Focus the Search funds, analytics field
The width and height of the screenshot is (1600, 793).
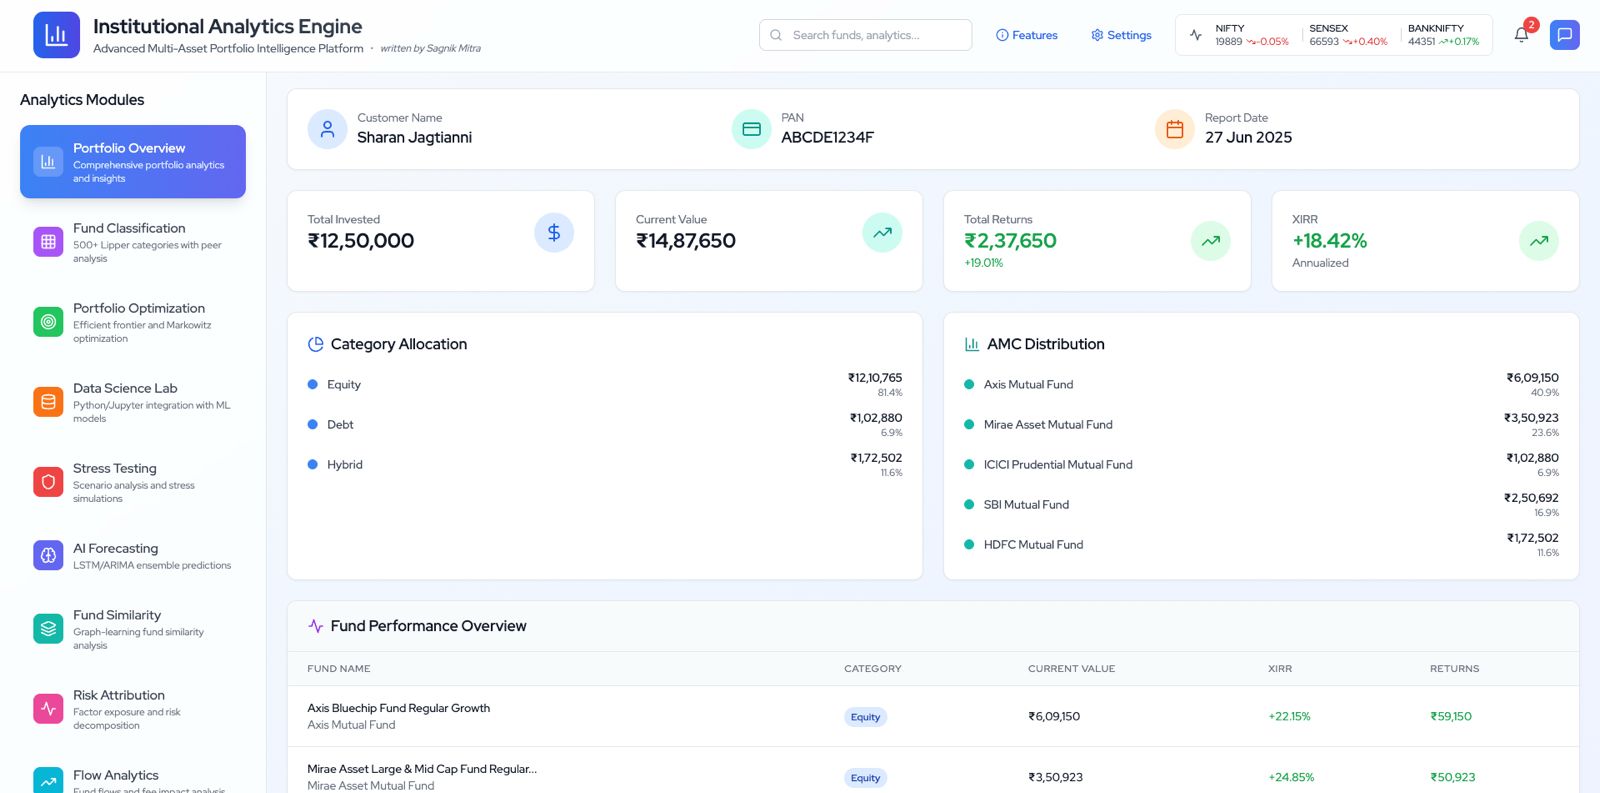865,35
